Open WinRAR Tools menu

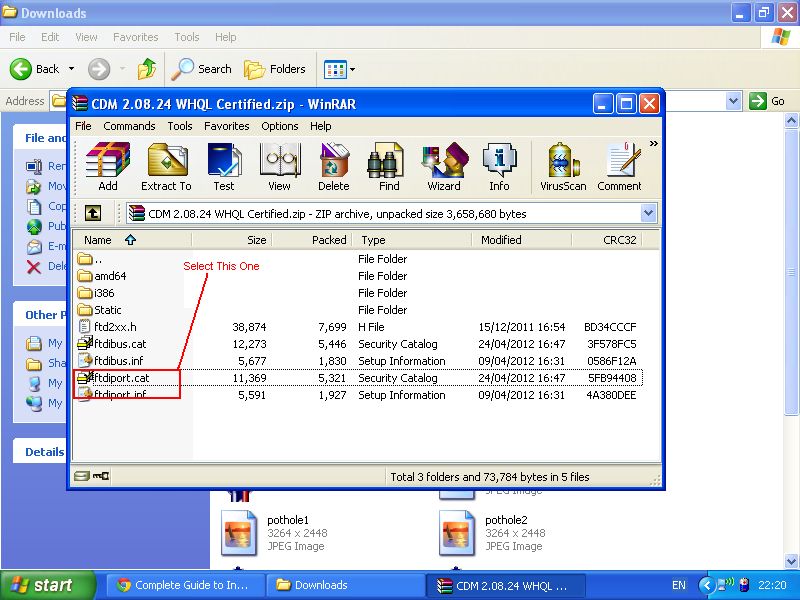pos(180,126)
